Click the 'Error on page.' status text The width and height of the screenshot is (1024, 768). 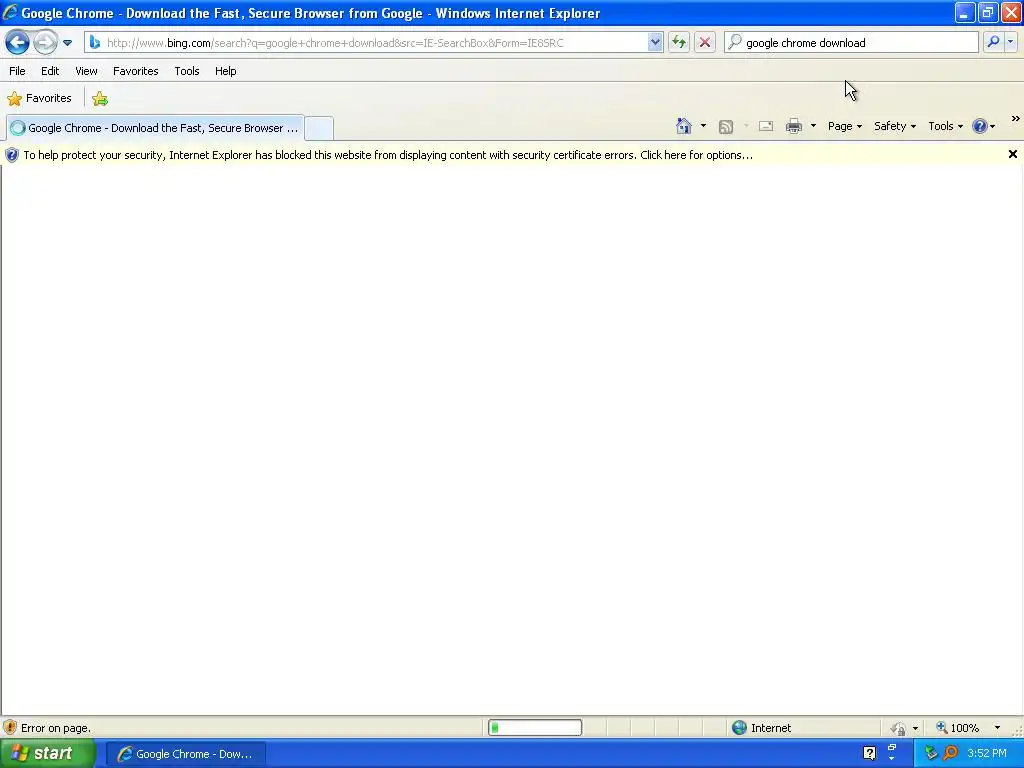tap(56, 728)
